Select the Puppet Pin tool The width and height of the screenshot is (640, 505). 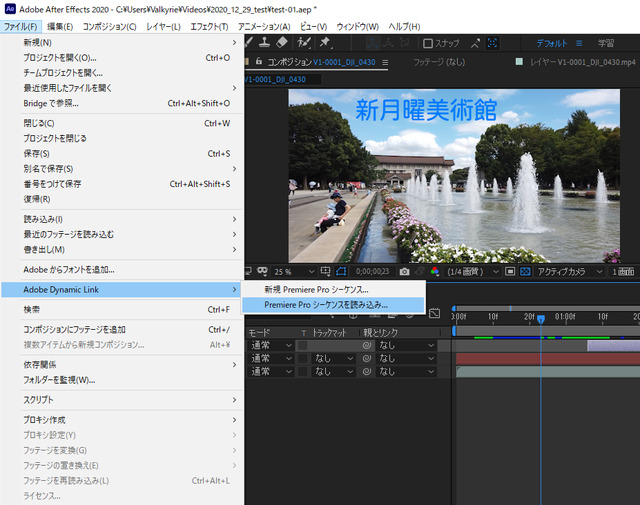(x=325, y=42)
